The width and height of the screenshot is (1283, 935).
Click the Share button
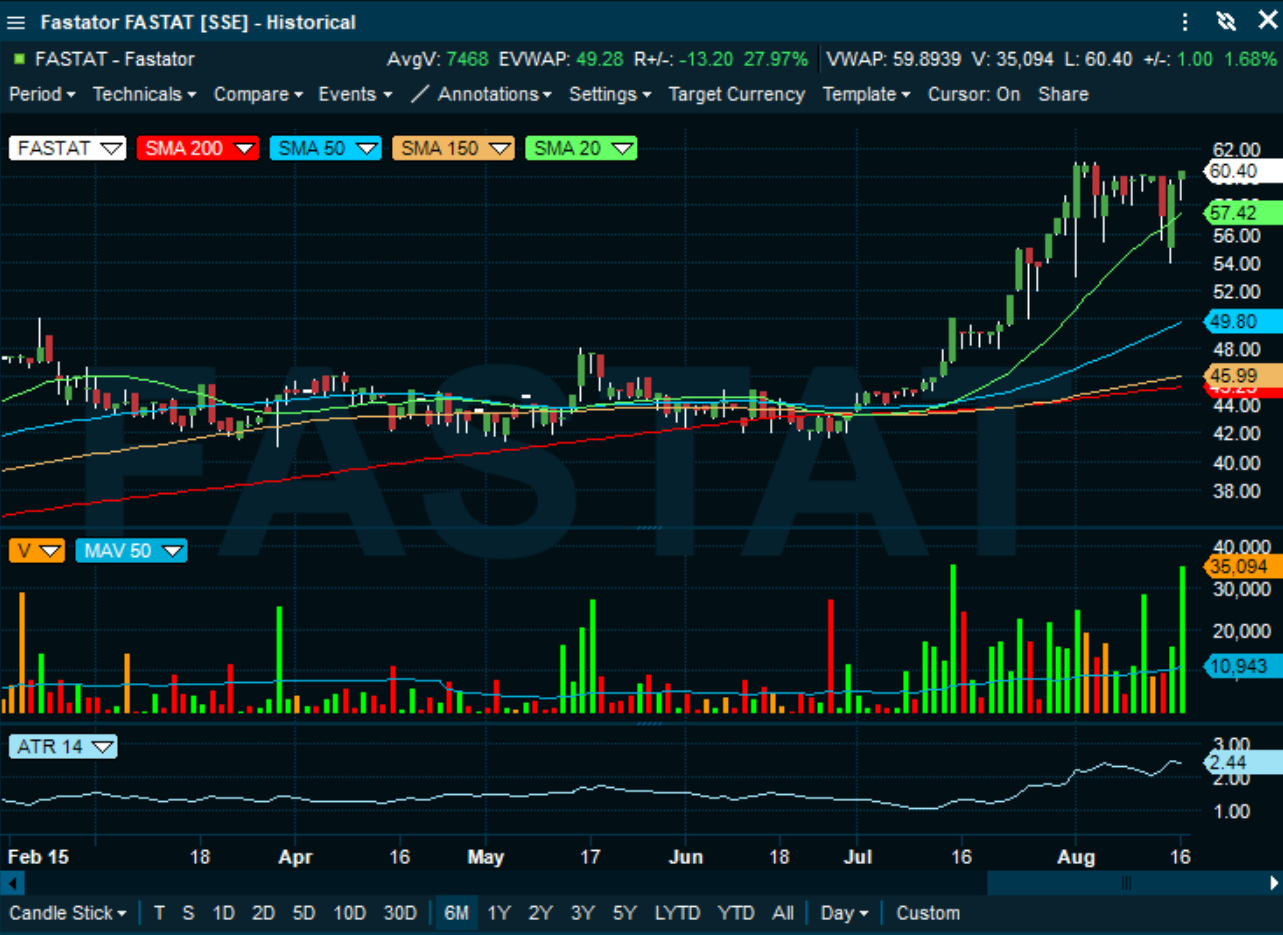(1063, 94)
